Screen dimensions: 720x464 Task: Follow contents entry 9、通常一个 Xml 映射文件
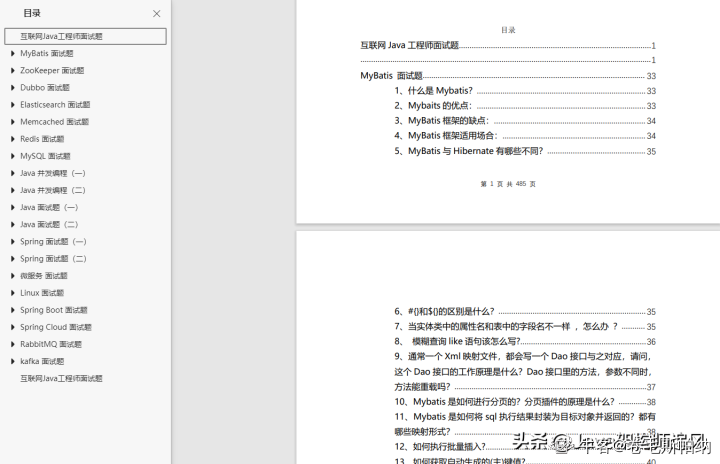(x=525, y=372)
